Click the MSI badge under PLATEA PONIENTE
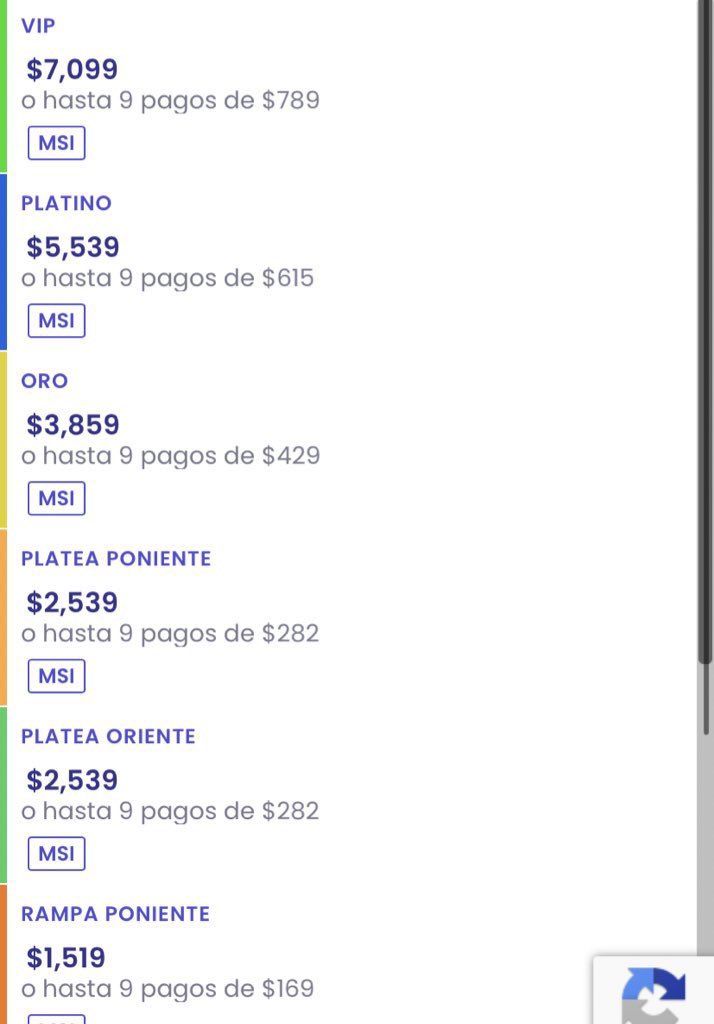This screenshot has height=1024, width=714. (x=56, y=676)
